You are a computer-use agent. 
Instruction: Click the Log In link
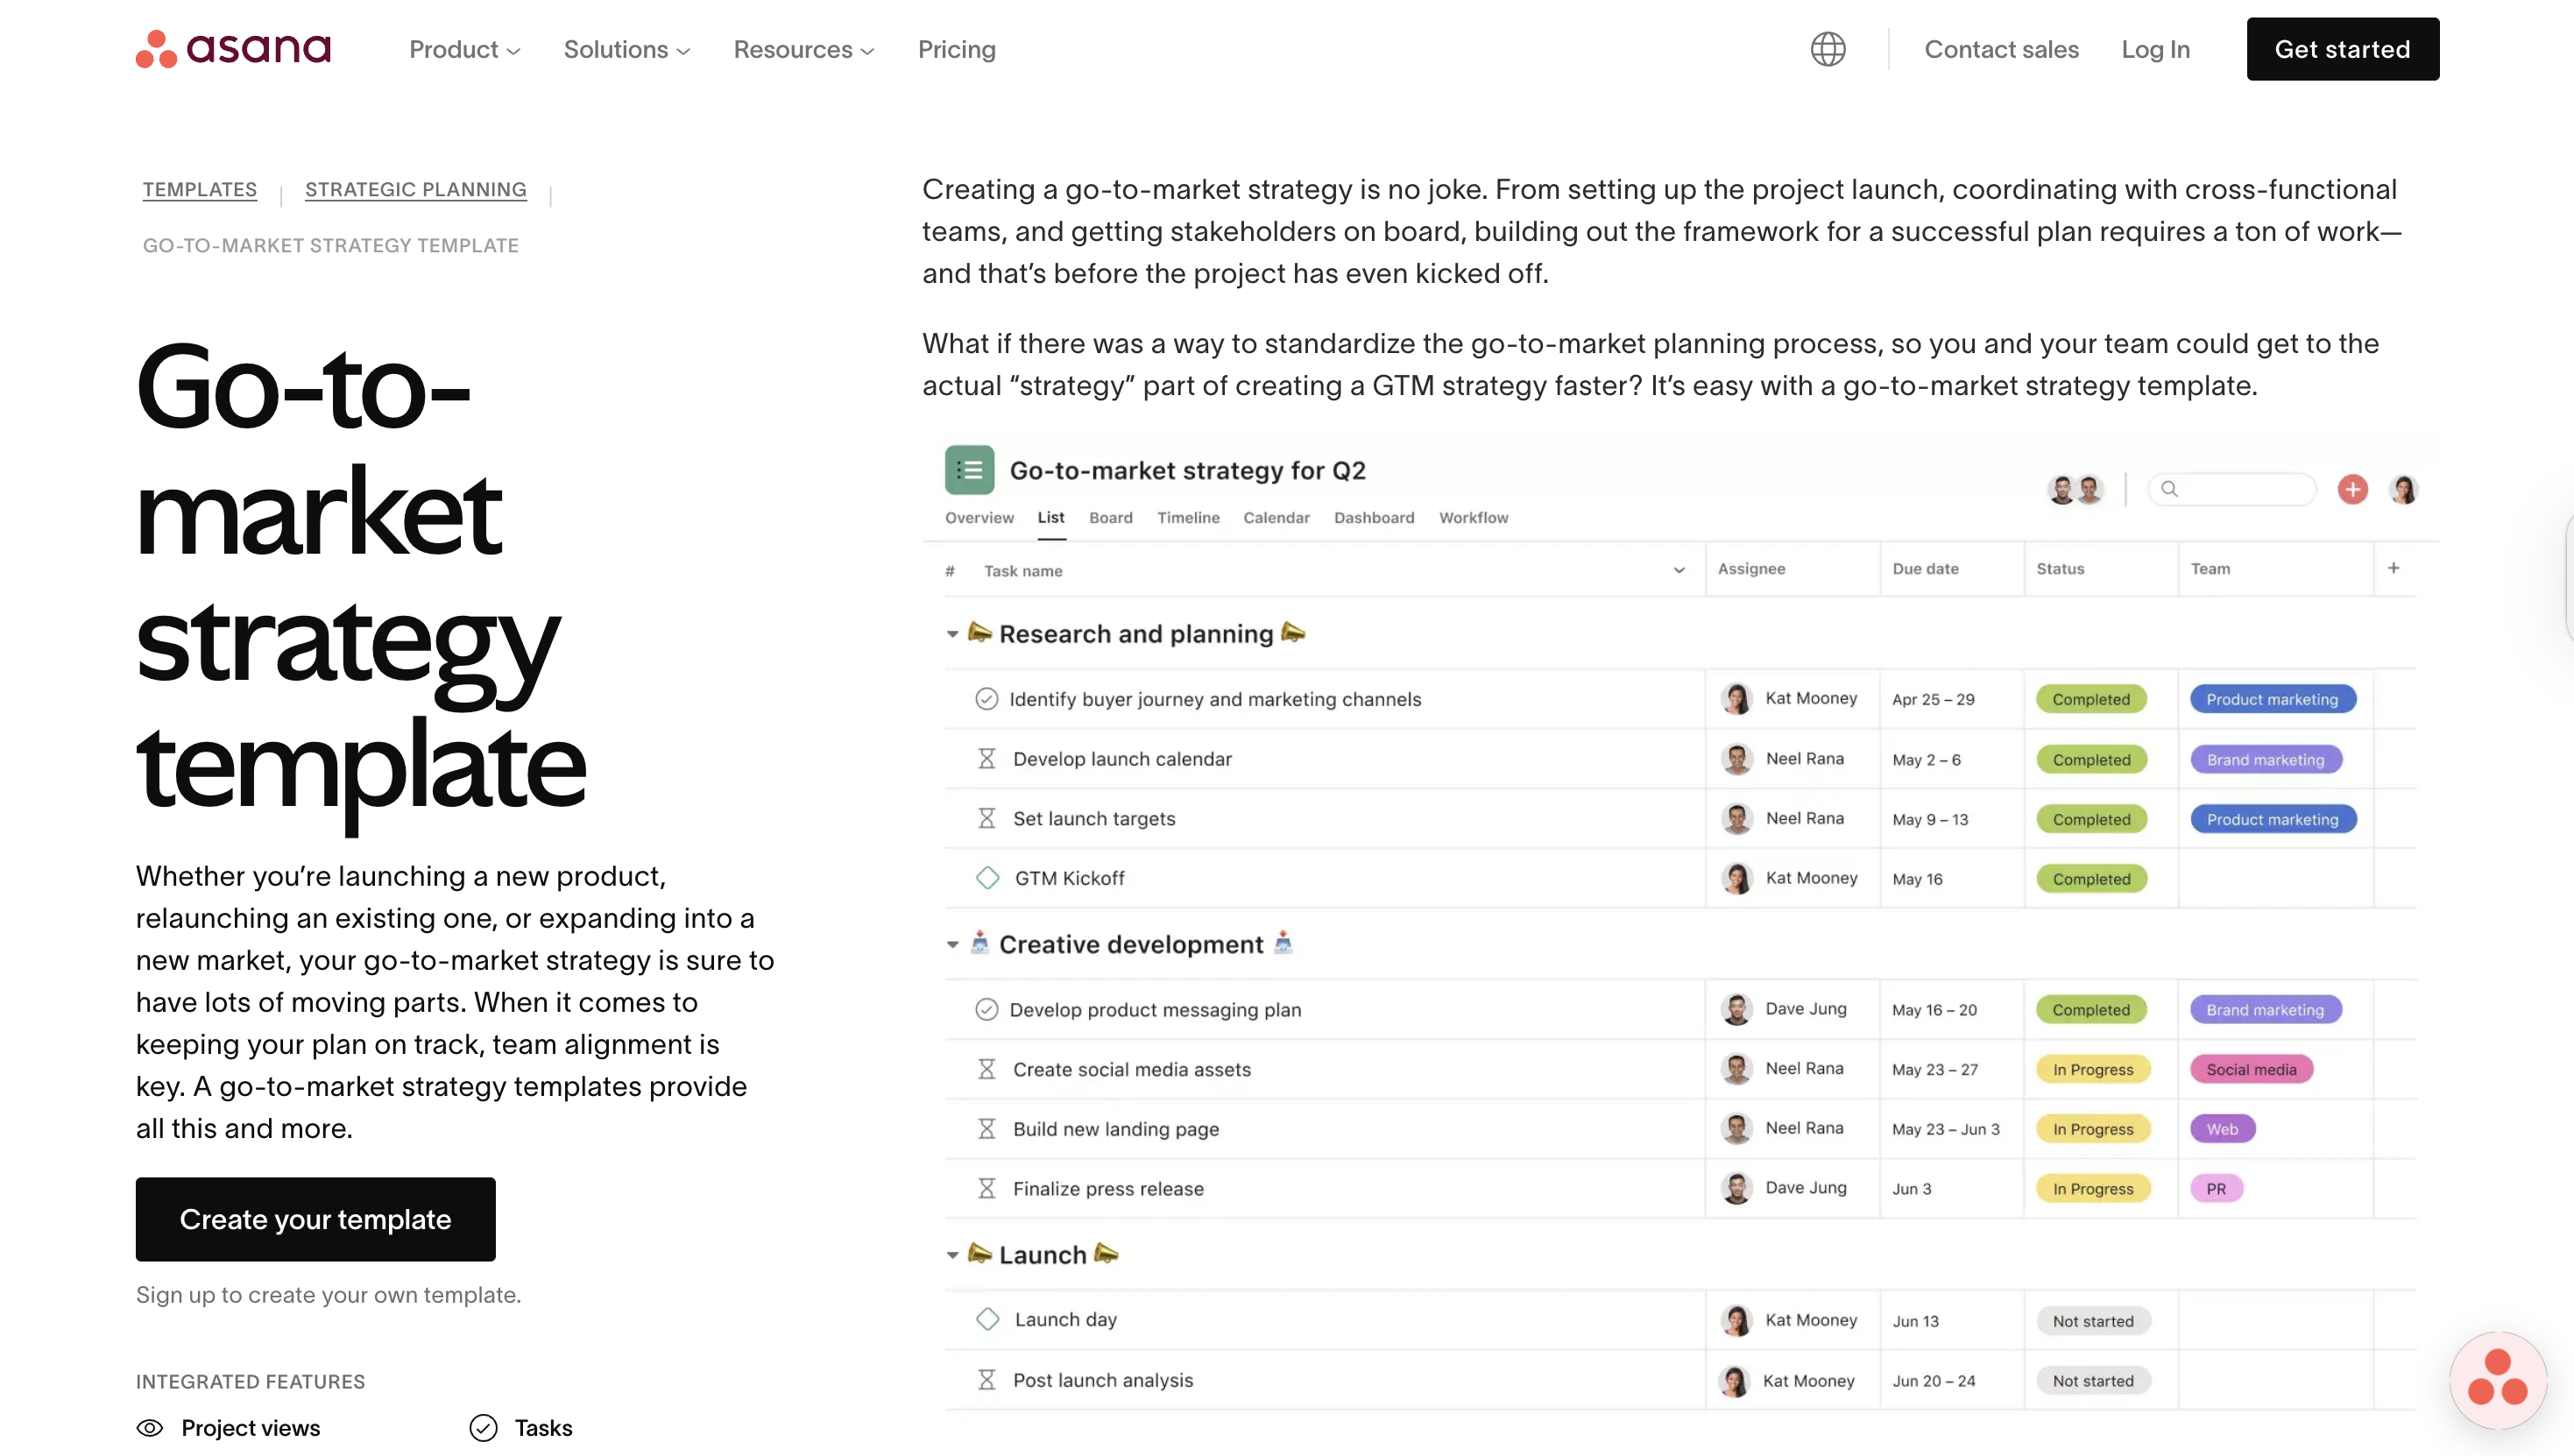click(x=2155, y=49)
